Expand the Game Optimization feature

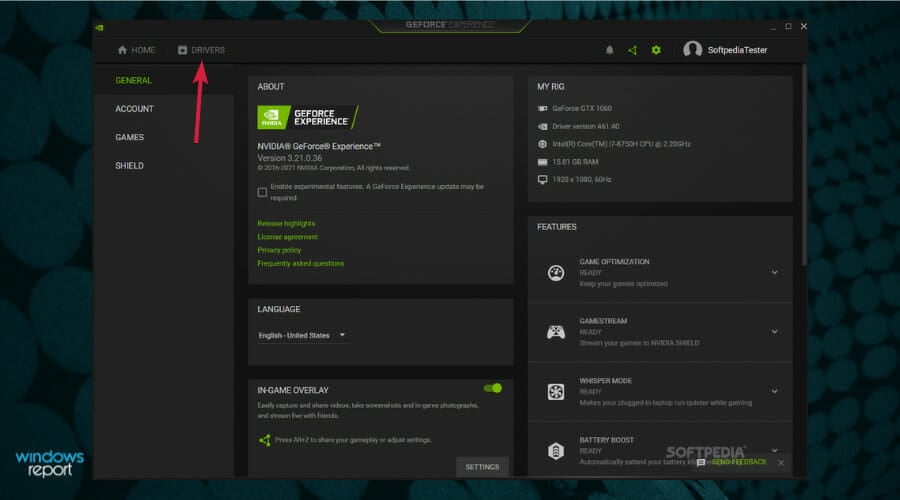click(x=774, y=273)
